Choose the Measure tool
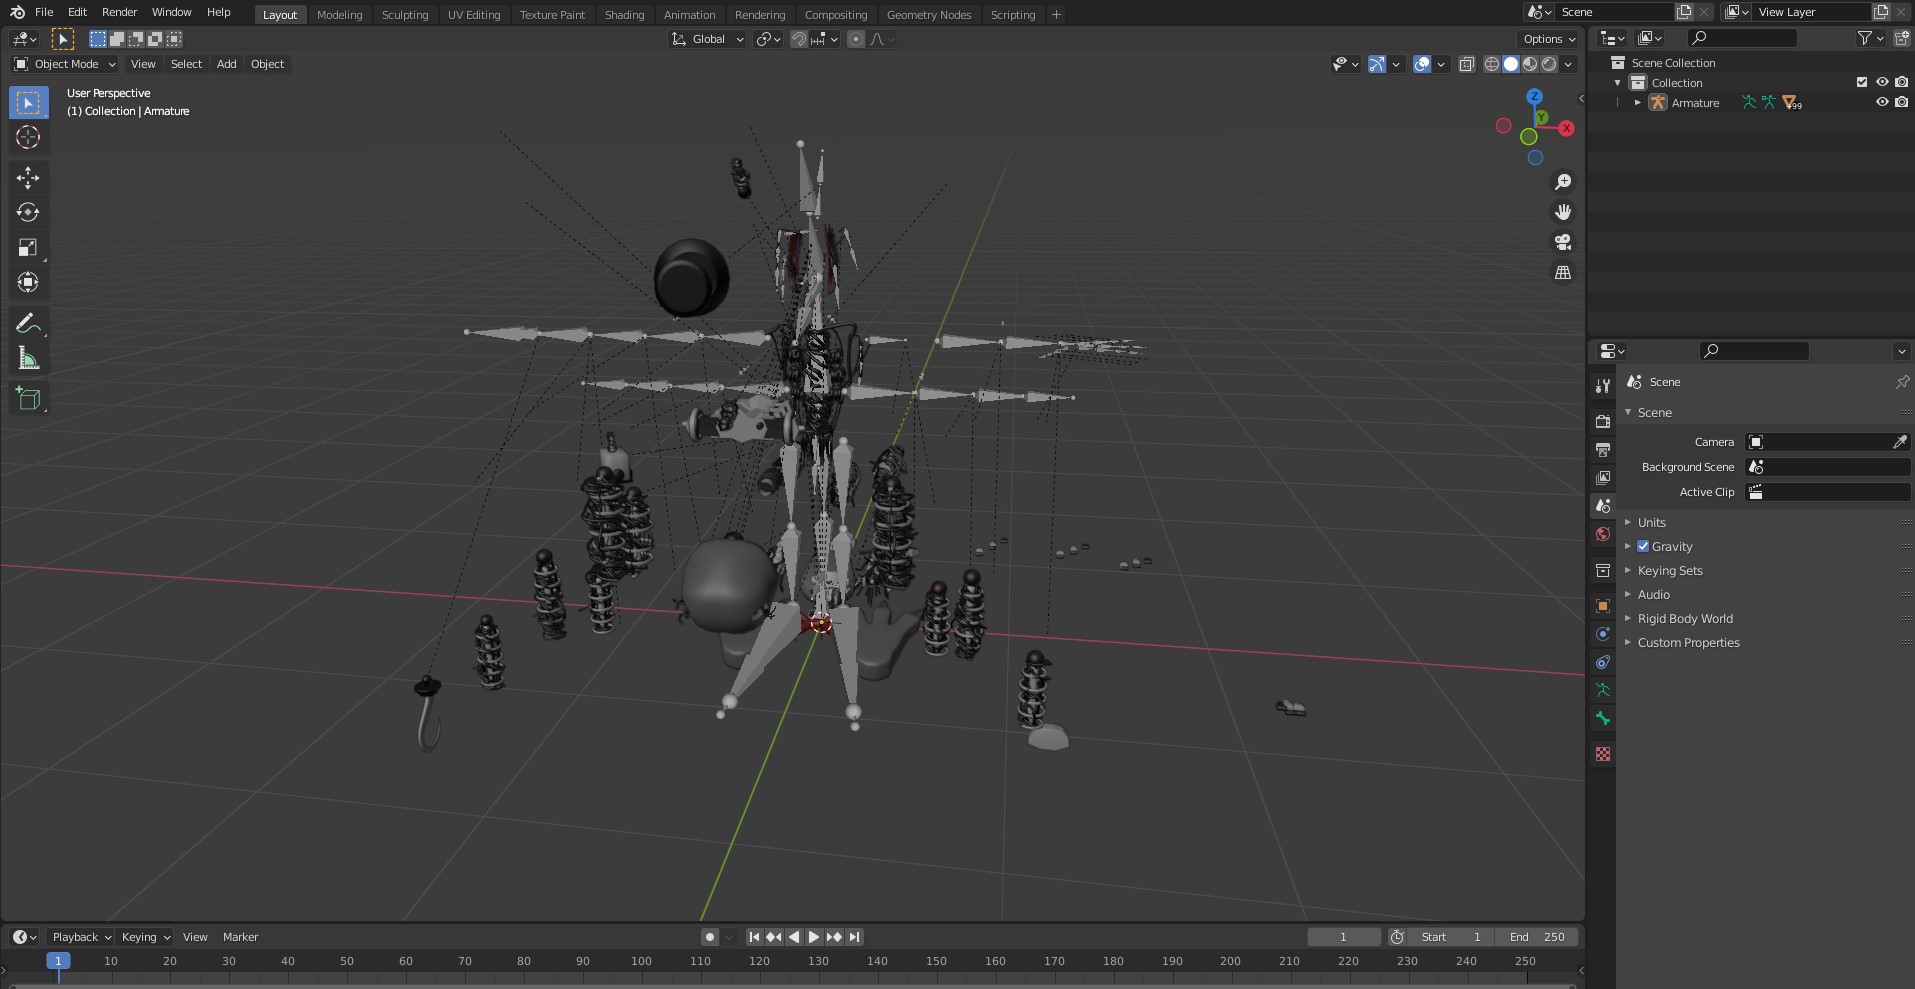The height and width of the screenshot is (989, 1915). click(x=28, y=358)
